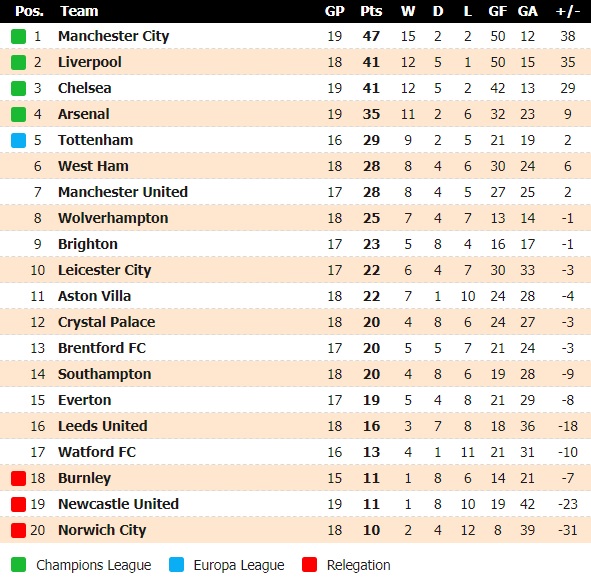Click the blue Europa League legend square
The height and width of the screenshot is (586, 591).
tap(176, 565)
